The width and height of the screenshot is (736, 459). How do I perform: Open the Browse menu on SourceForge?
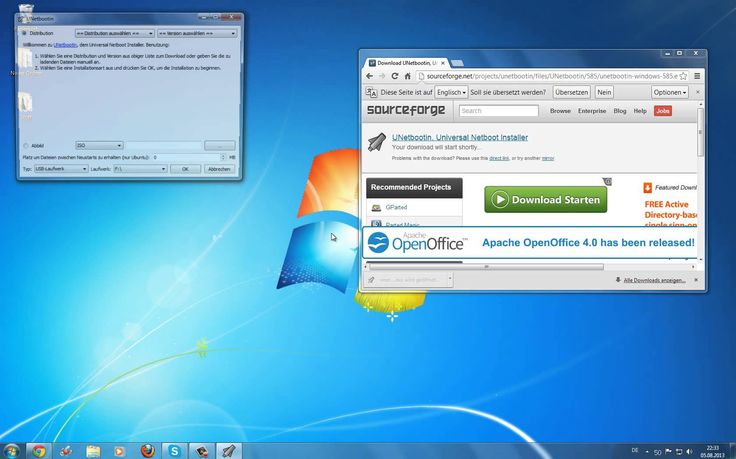pyautogui.click(x=560, y=111)
